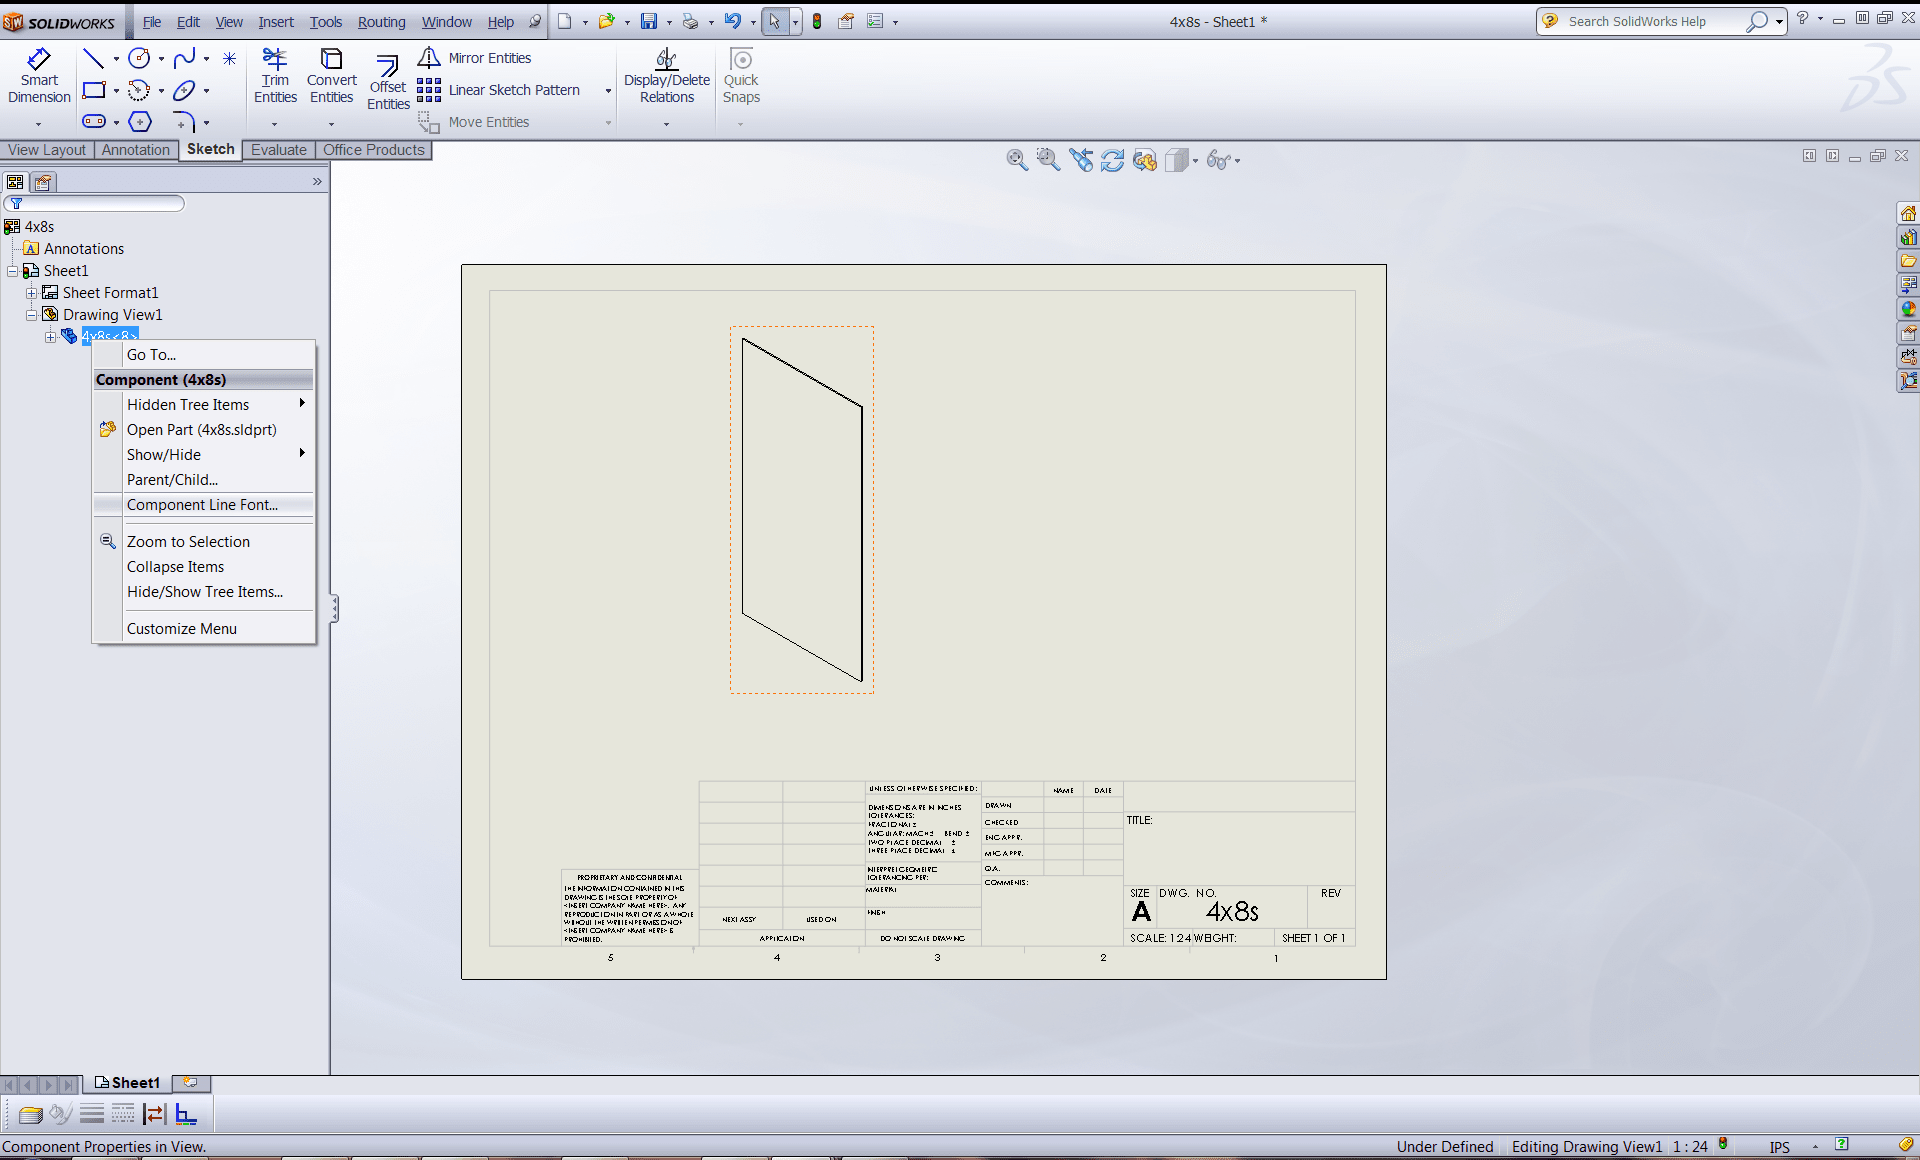Pick the Line sketch tool
Image resolution: width=1920 pixels, height=1160 pixels.
pos(93,58)
